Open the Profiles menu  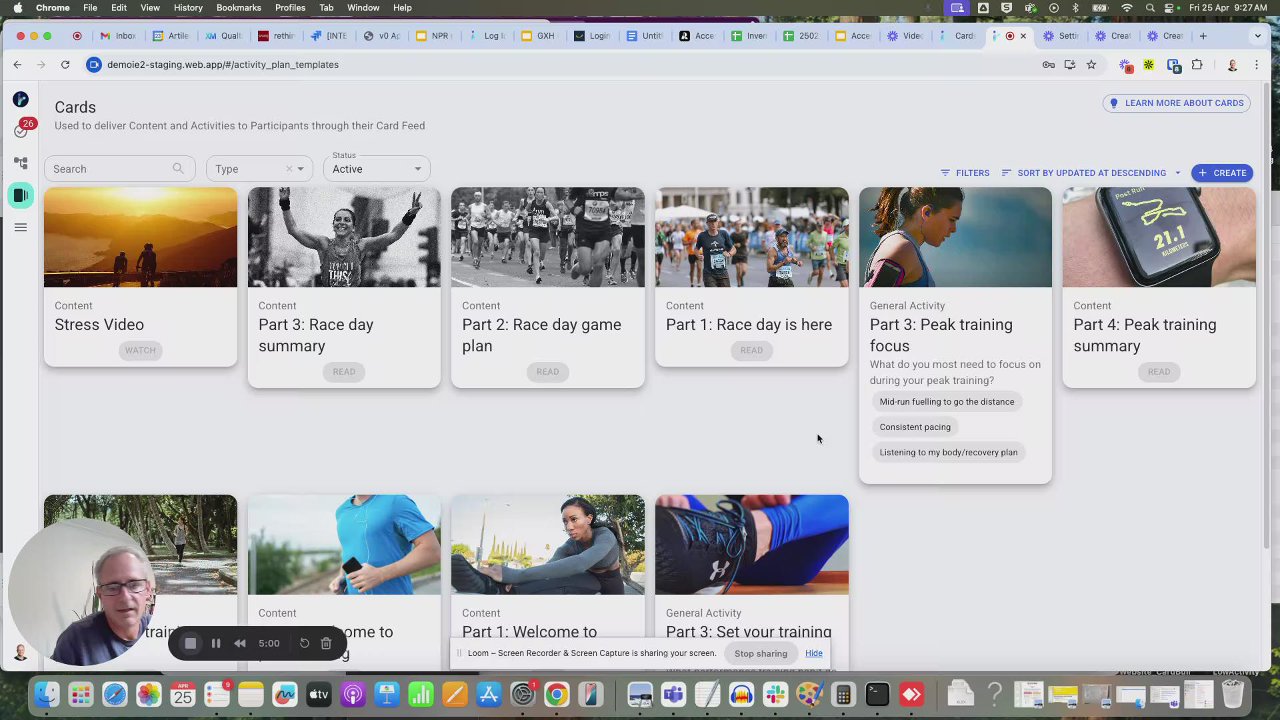(290, 8)
